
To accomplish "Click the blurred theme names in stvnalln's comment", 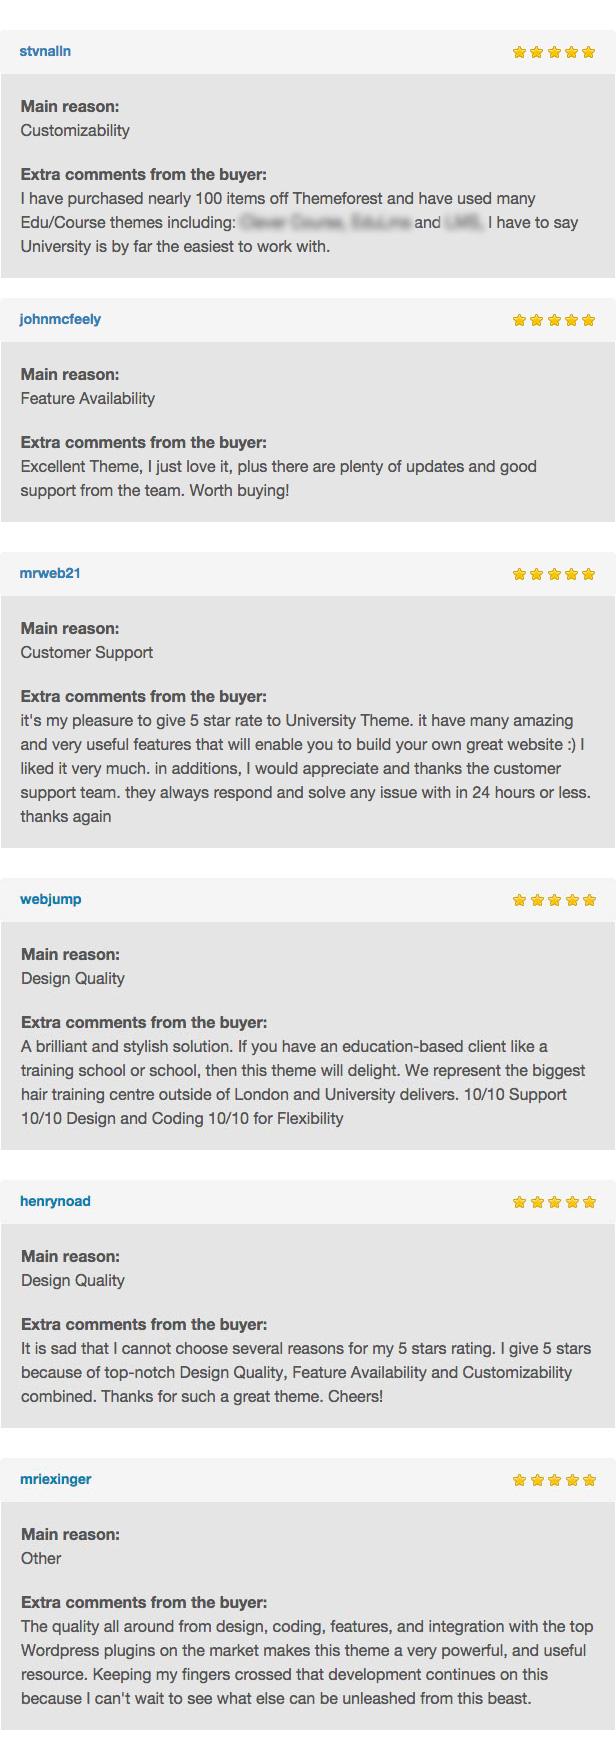I will (x=326, y=222).
